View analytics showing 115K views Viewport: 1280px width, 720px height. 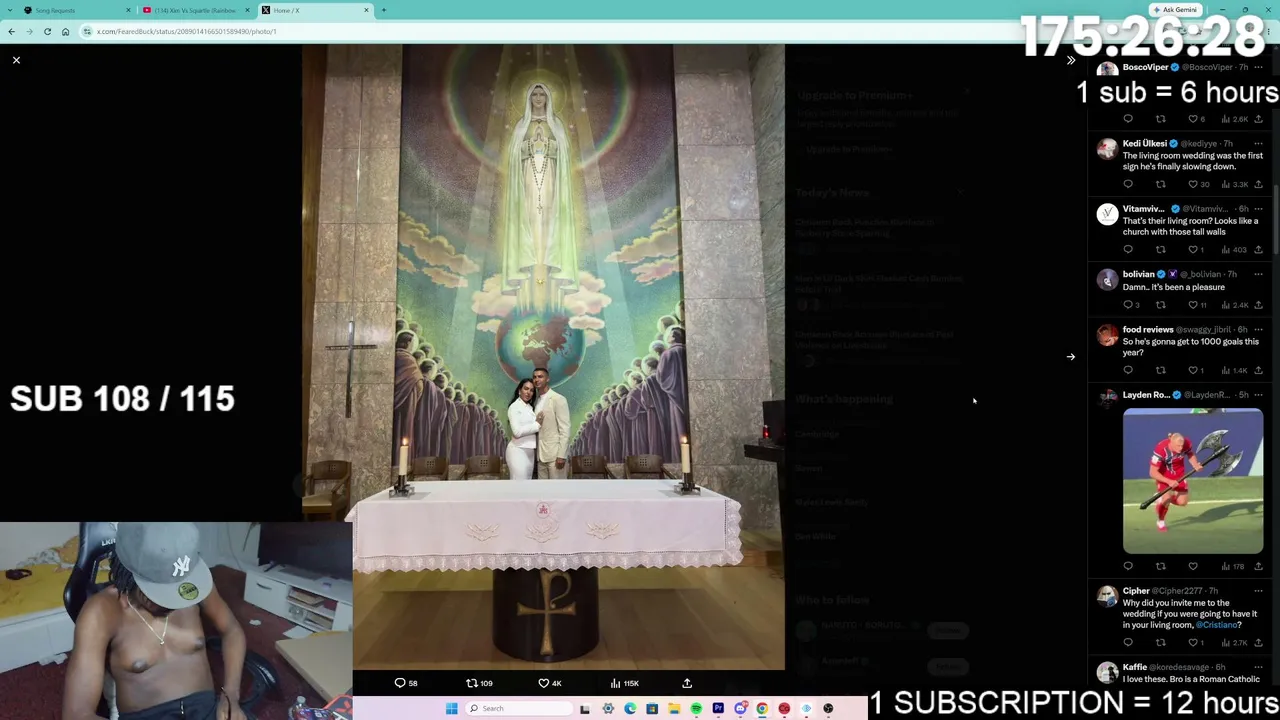pos(625,683)
